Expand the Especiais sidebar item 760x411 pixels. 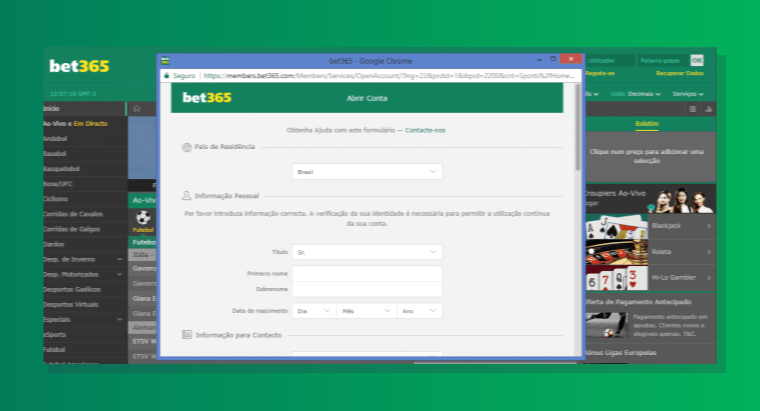(x=120, y=319)
